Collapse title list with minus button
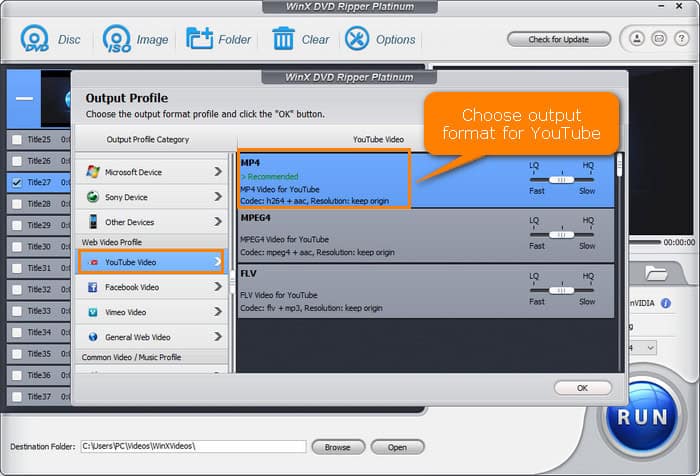 (x=24, y=99)
